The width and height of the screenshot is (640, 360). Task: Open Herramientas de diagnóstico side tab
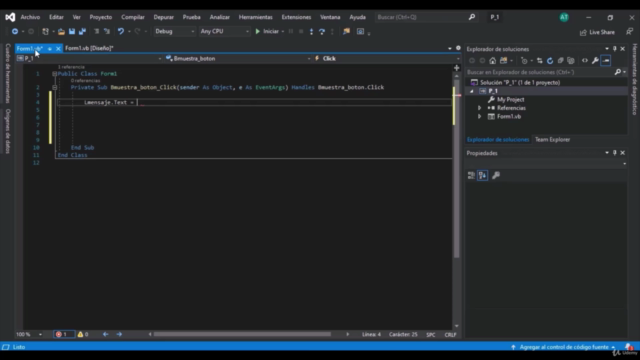[635, 79]
